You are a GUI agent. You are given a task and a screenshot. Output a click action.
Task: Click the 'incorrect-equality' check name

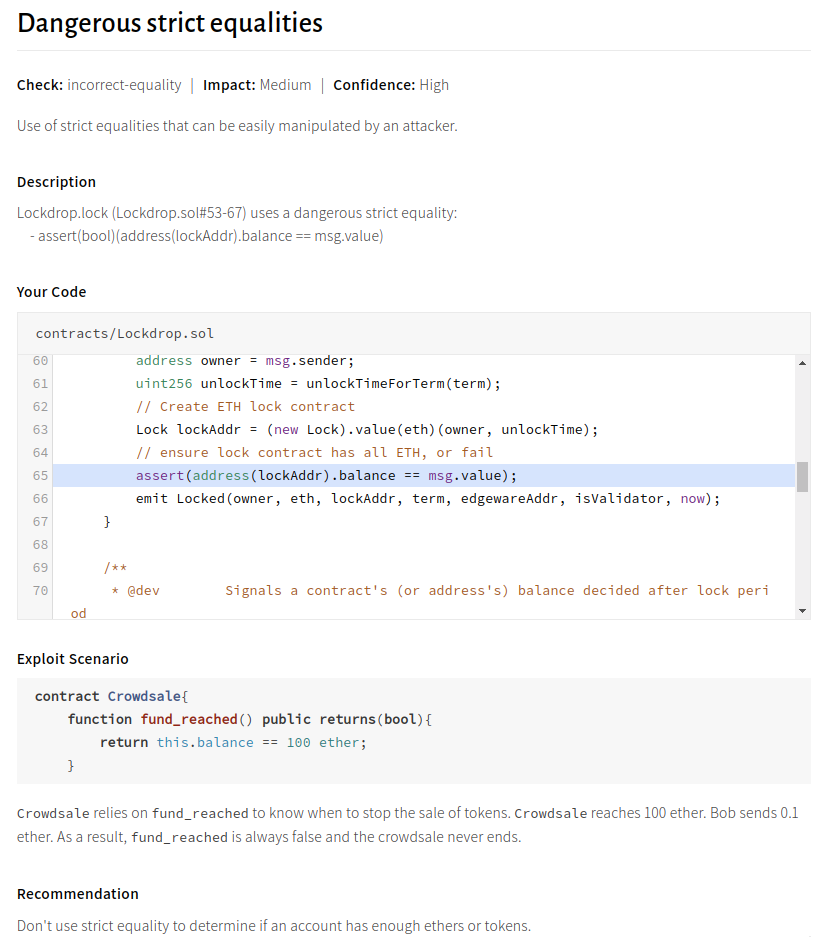[124, 85]
